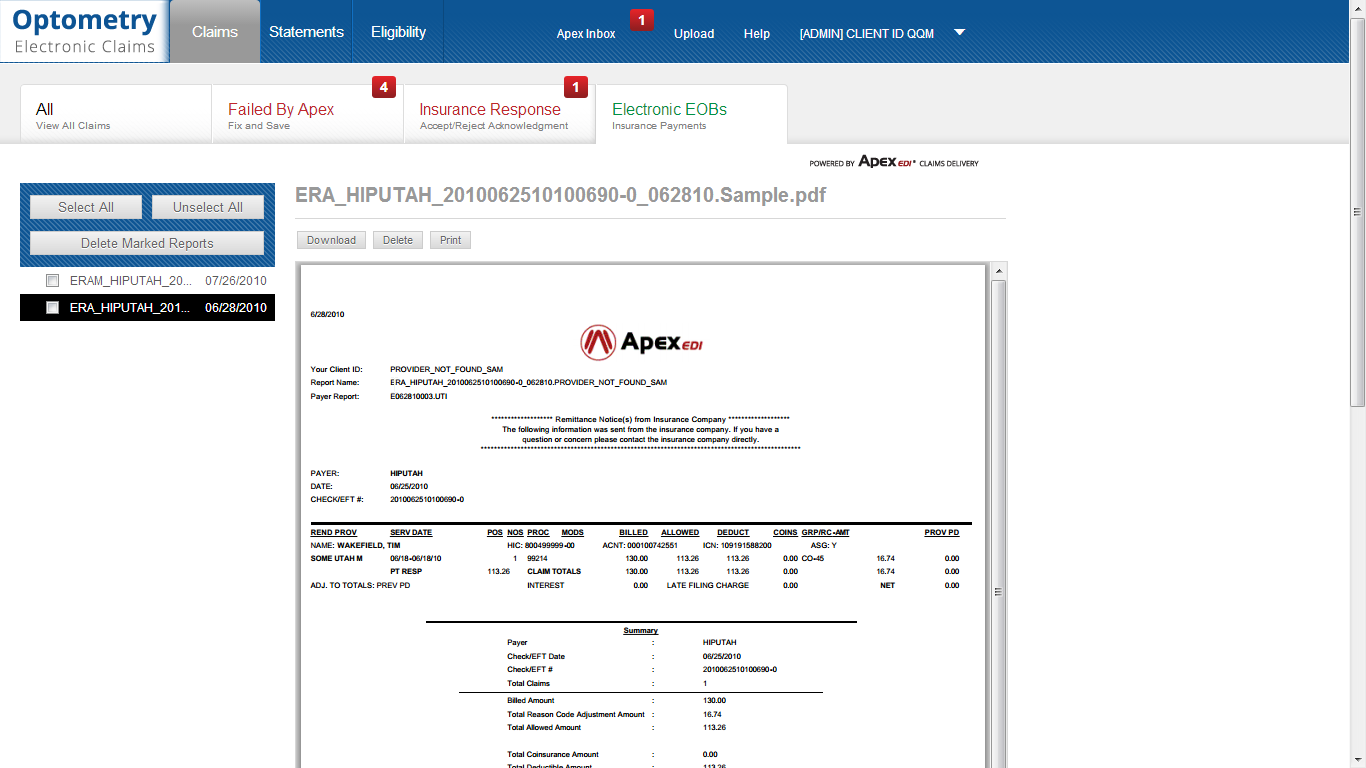Switch to the All claims tab
The image size is (1366, 768).
coord(116,115)
